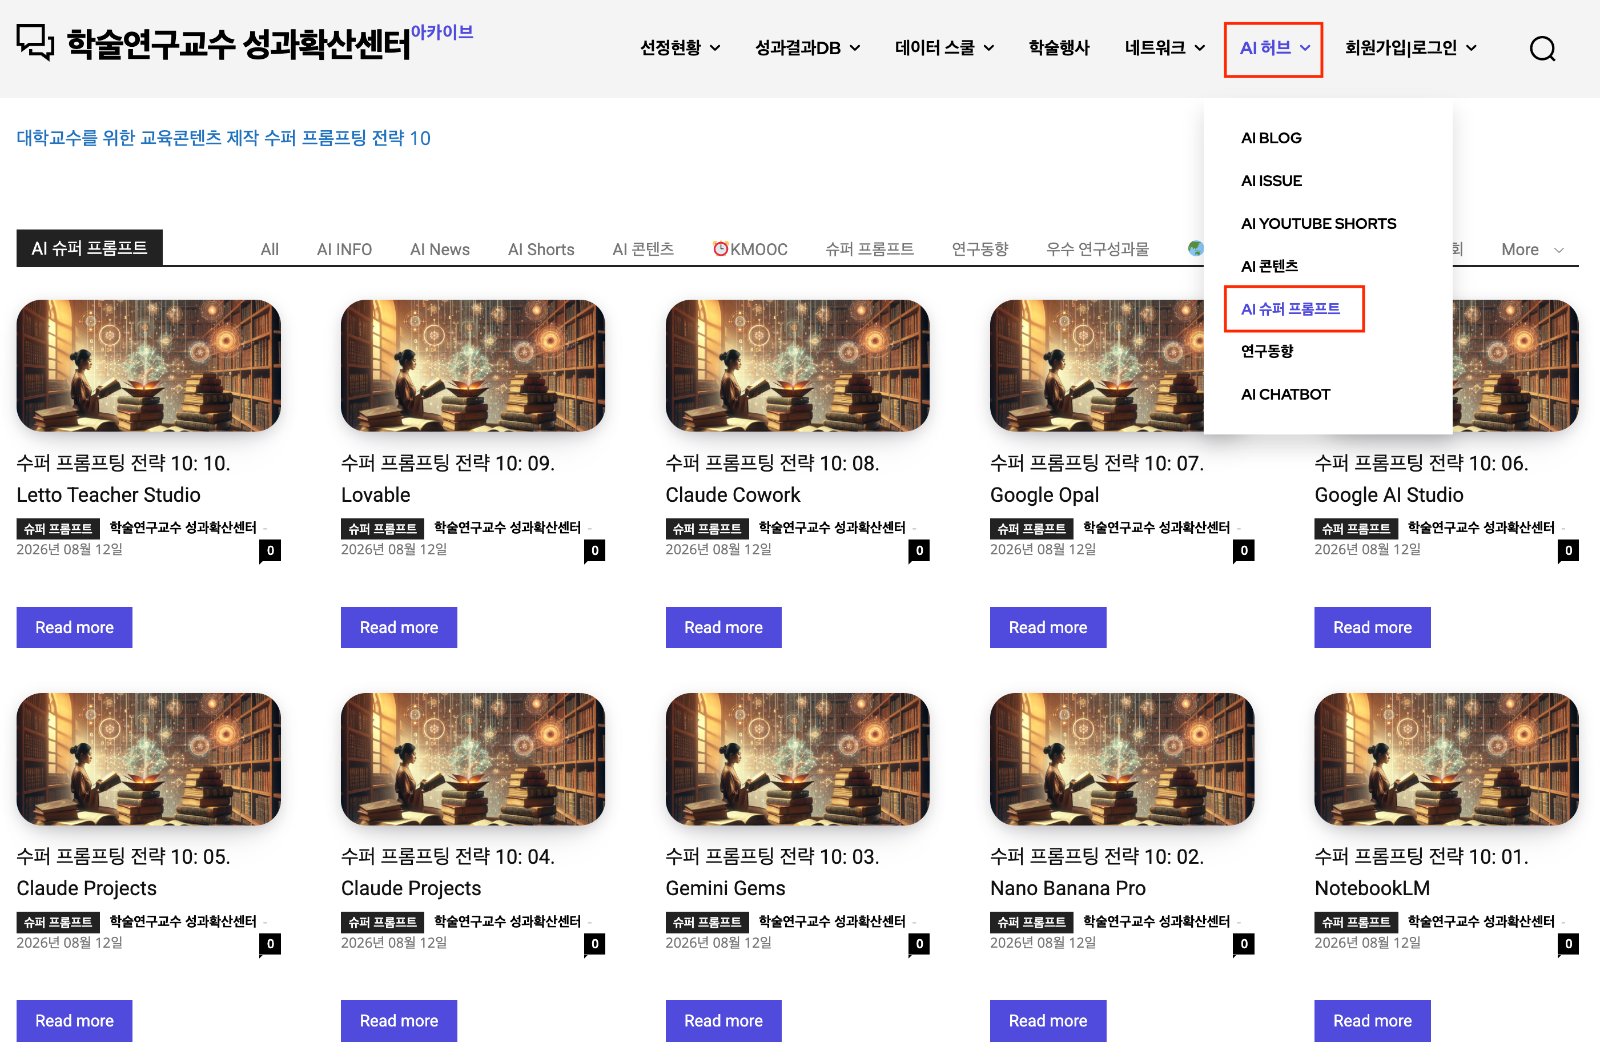Screen dimensions: 1600x1063
Task: Click Read more under Google AI Studio
Action: click(x=1372, y=627)
